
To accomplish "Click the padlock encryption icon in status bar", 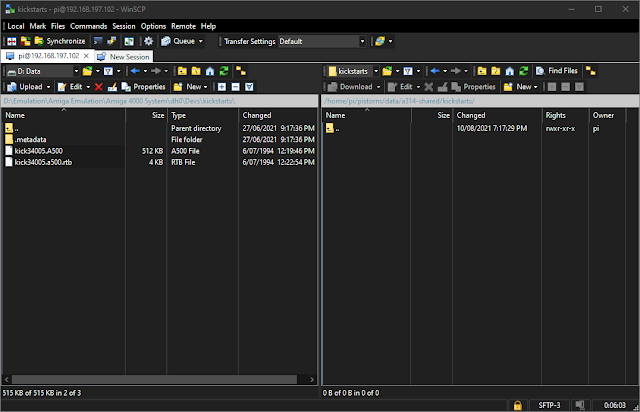I will pos(518,405).
